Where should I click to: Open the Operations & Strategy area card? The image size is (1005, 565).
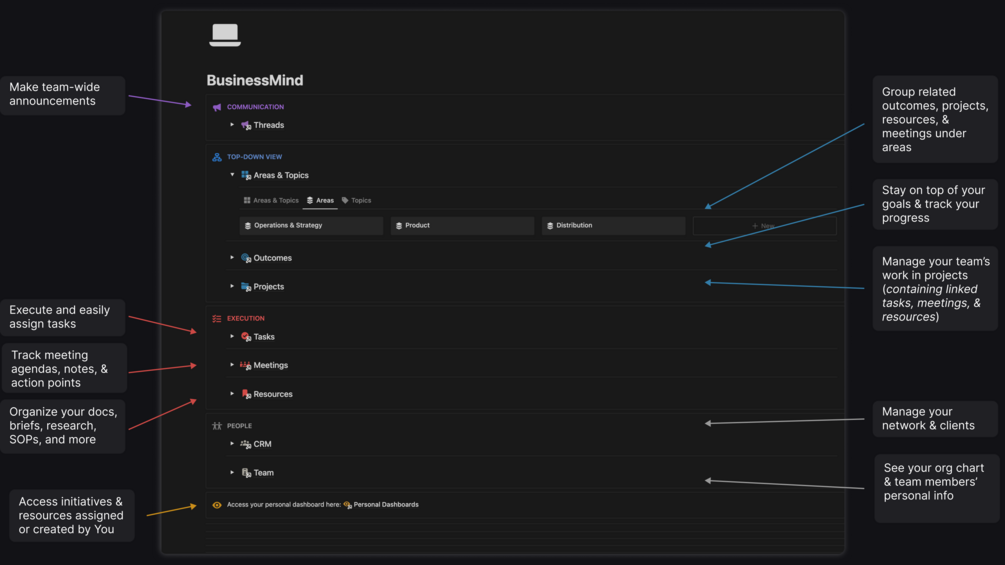point(311,225)
